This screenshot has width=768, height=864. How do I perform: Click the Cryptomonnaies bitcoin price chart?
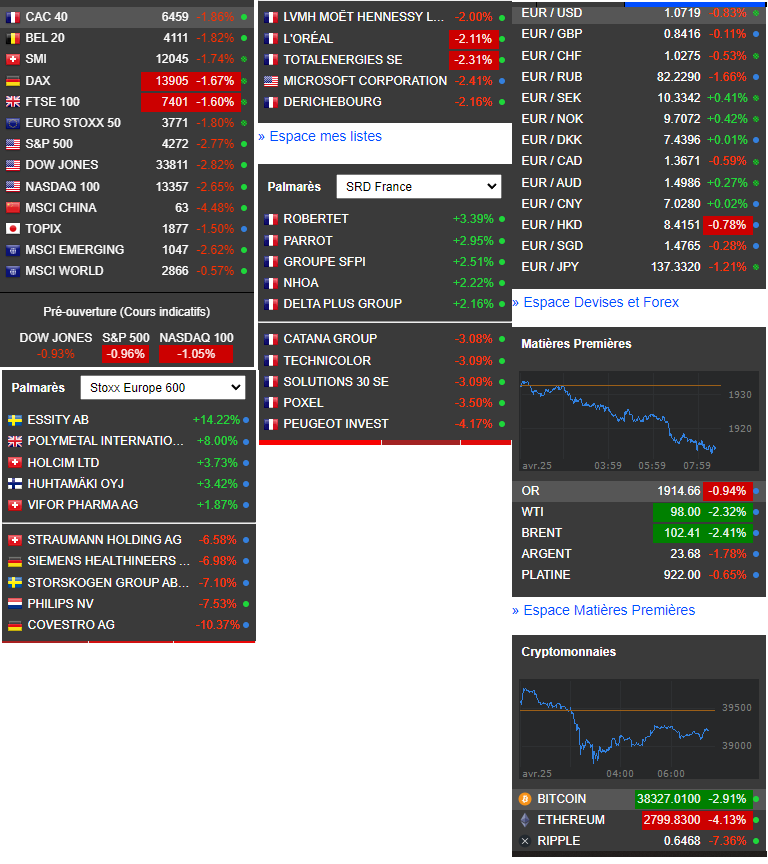point(638,729)
